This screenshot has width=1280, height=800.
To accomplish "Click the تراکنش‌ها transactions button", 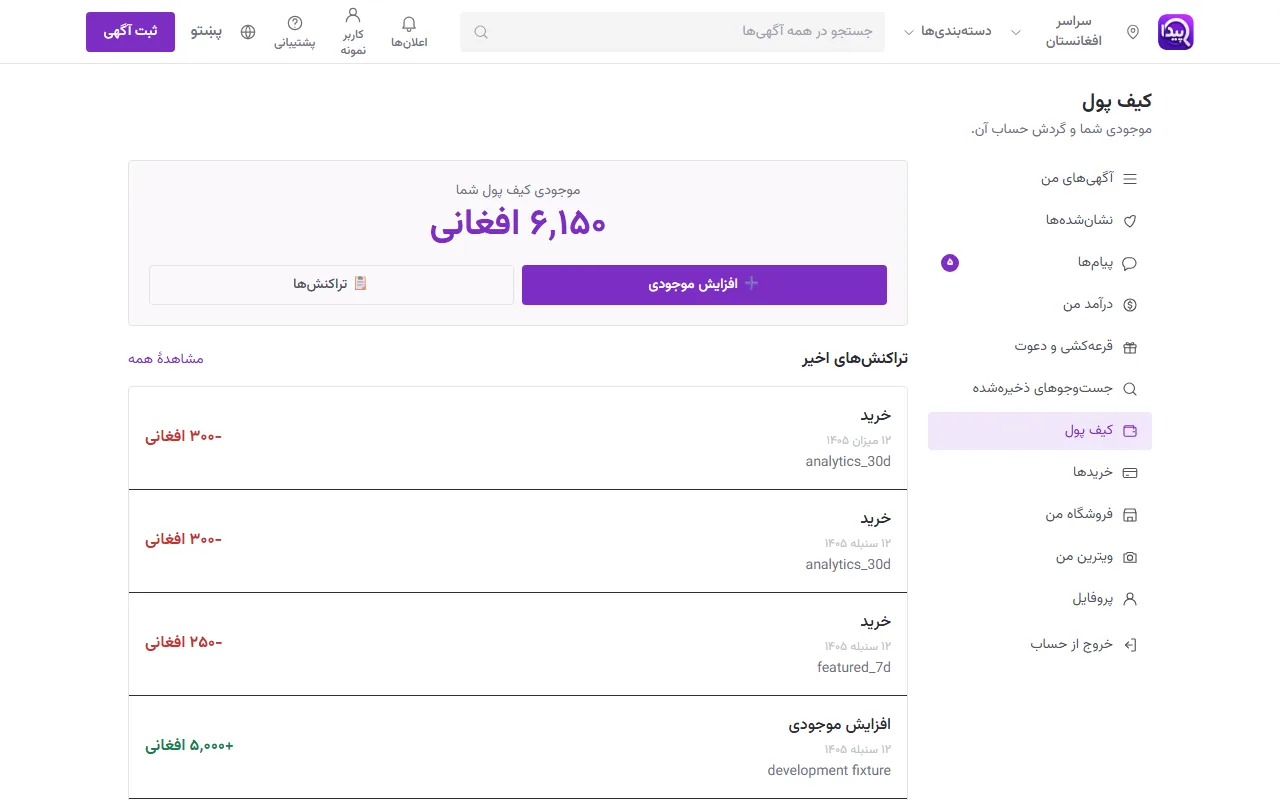I will coord(331,285).
